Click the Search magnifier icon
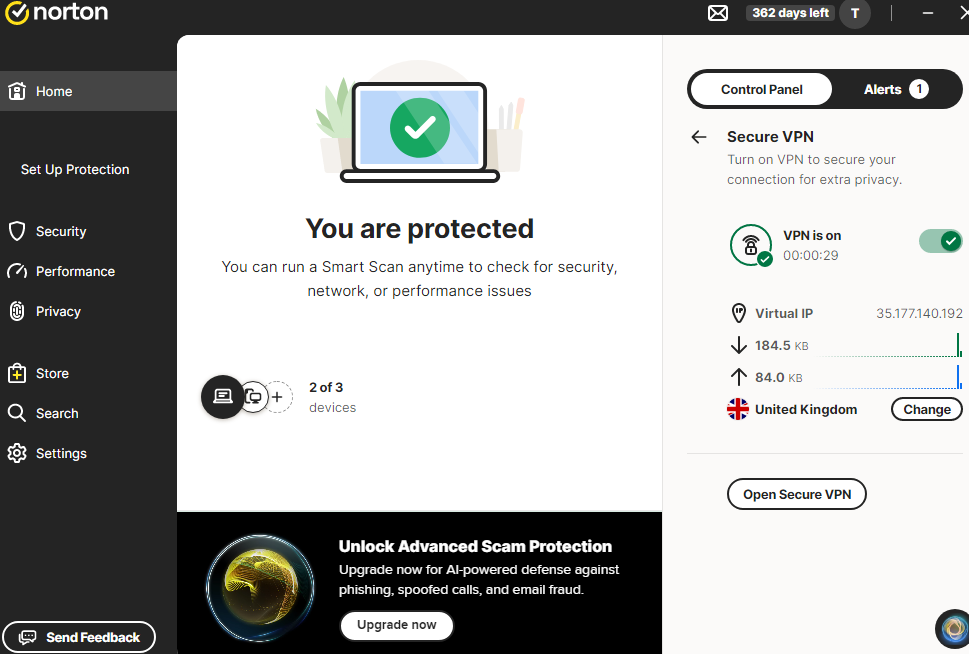Image resolution: width=969 pixels, height=654 pixels. [x=17, y=413]
